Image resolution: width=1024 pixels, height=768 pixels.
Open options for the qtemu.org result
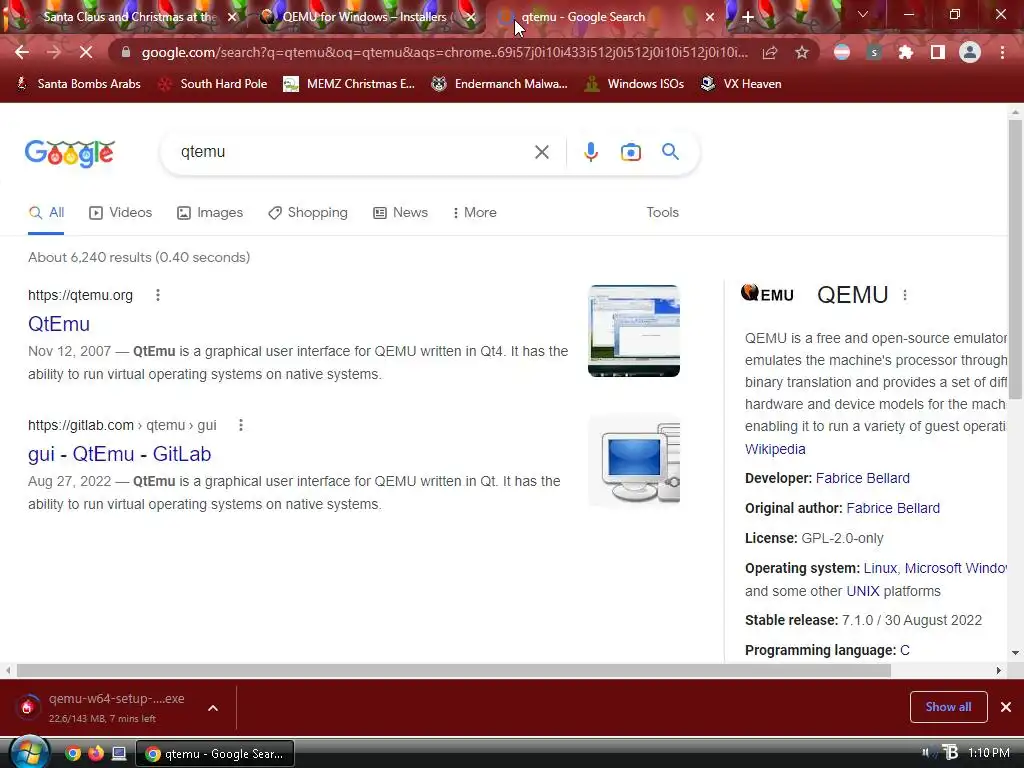[x=157, y=295]
